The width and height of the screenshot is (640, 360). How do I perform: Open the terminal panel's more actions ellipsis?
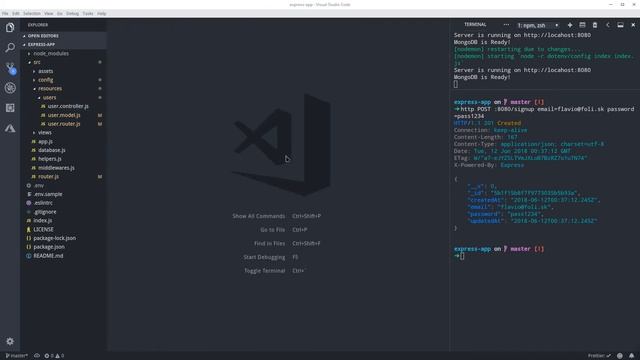tap(506, 25)
